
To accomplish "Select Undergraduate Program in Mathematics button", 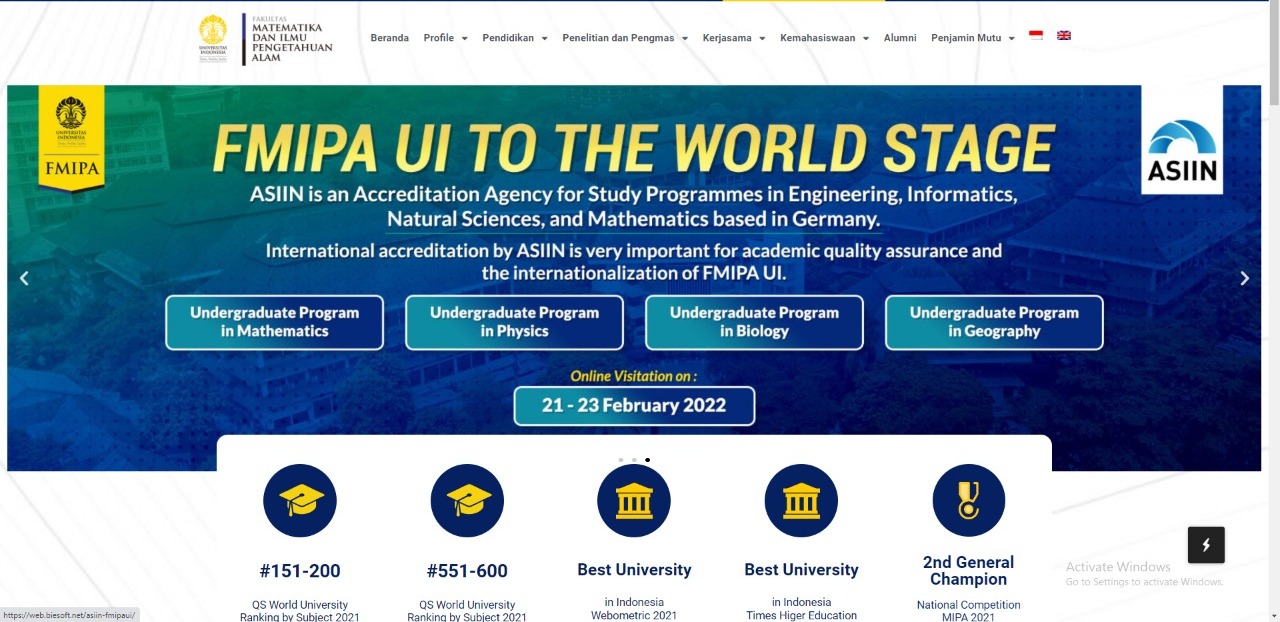I will coord(274,322).
